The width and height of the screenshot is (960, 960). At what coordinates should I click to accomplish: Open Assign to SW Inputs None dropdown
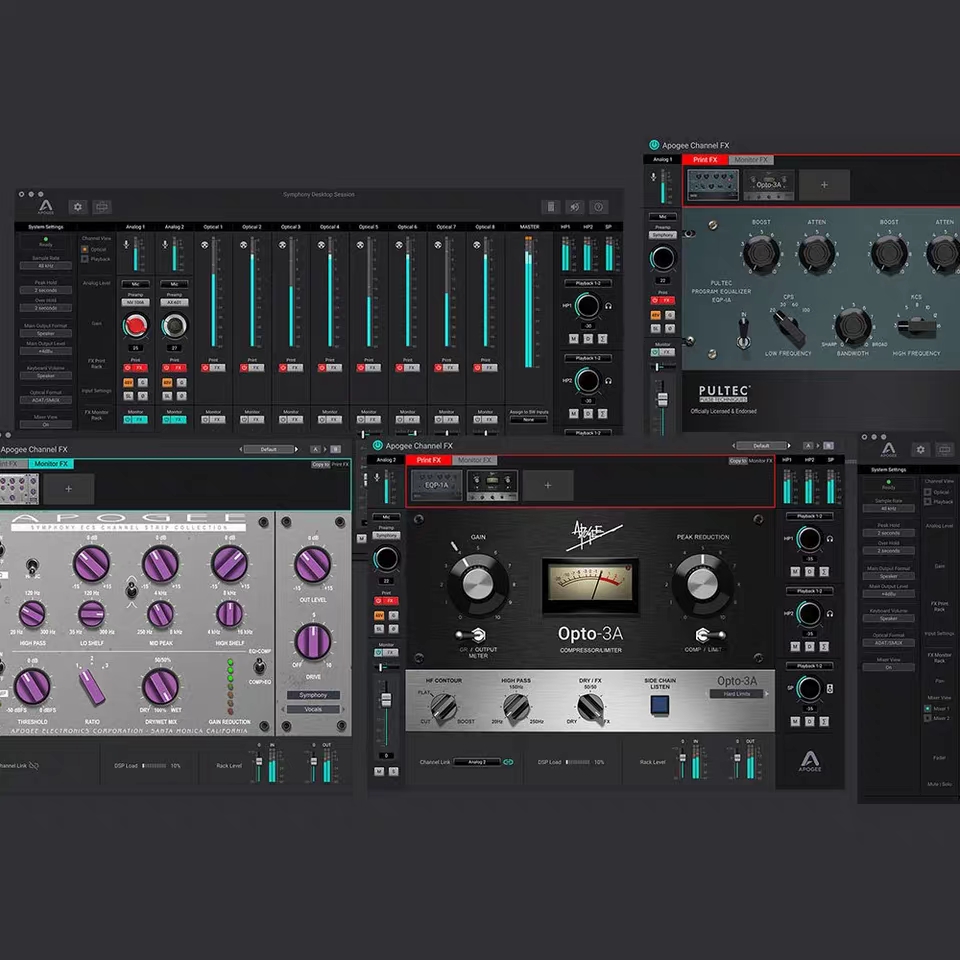(529, 419)
